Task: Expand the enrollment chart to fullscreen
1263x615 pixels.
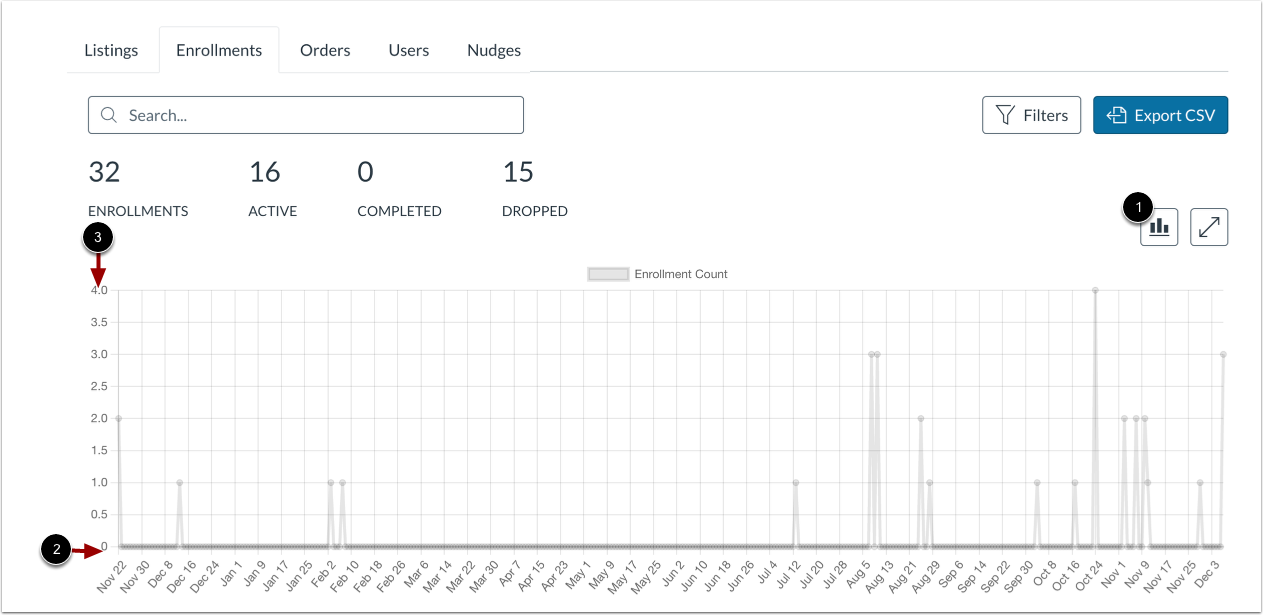Action: [1208, 227]
